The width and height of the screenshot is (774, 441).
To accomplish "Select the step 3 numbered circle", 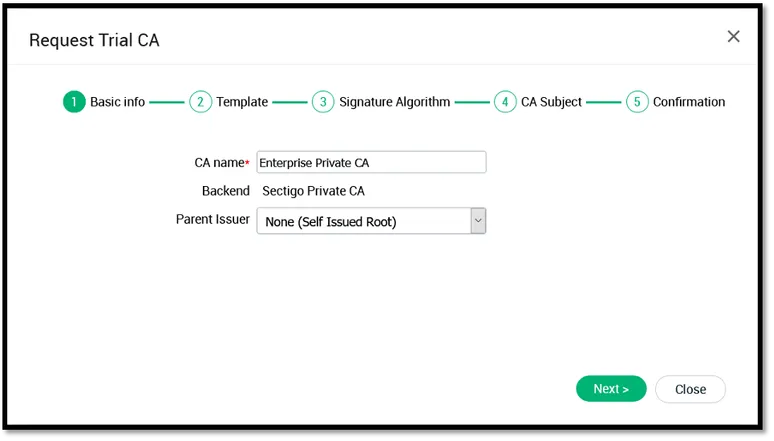I will (x=322, y=102).
